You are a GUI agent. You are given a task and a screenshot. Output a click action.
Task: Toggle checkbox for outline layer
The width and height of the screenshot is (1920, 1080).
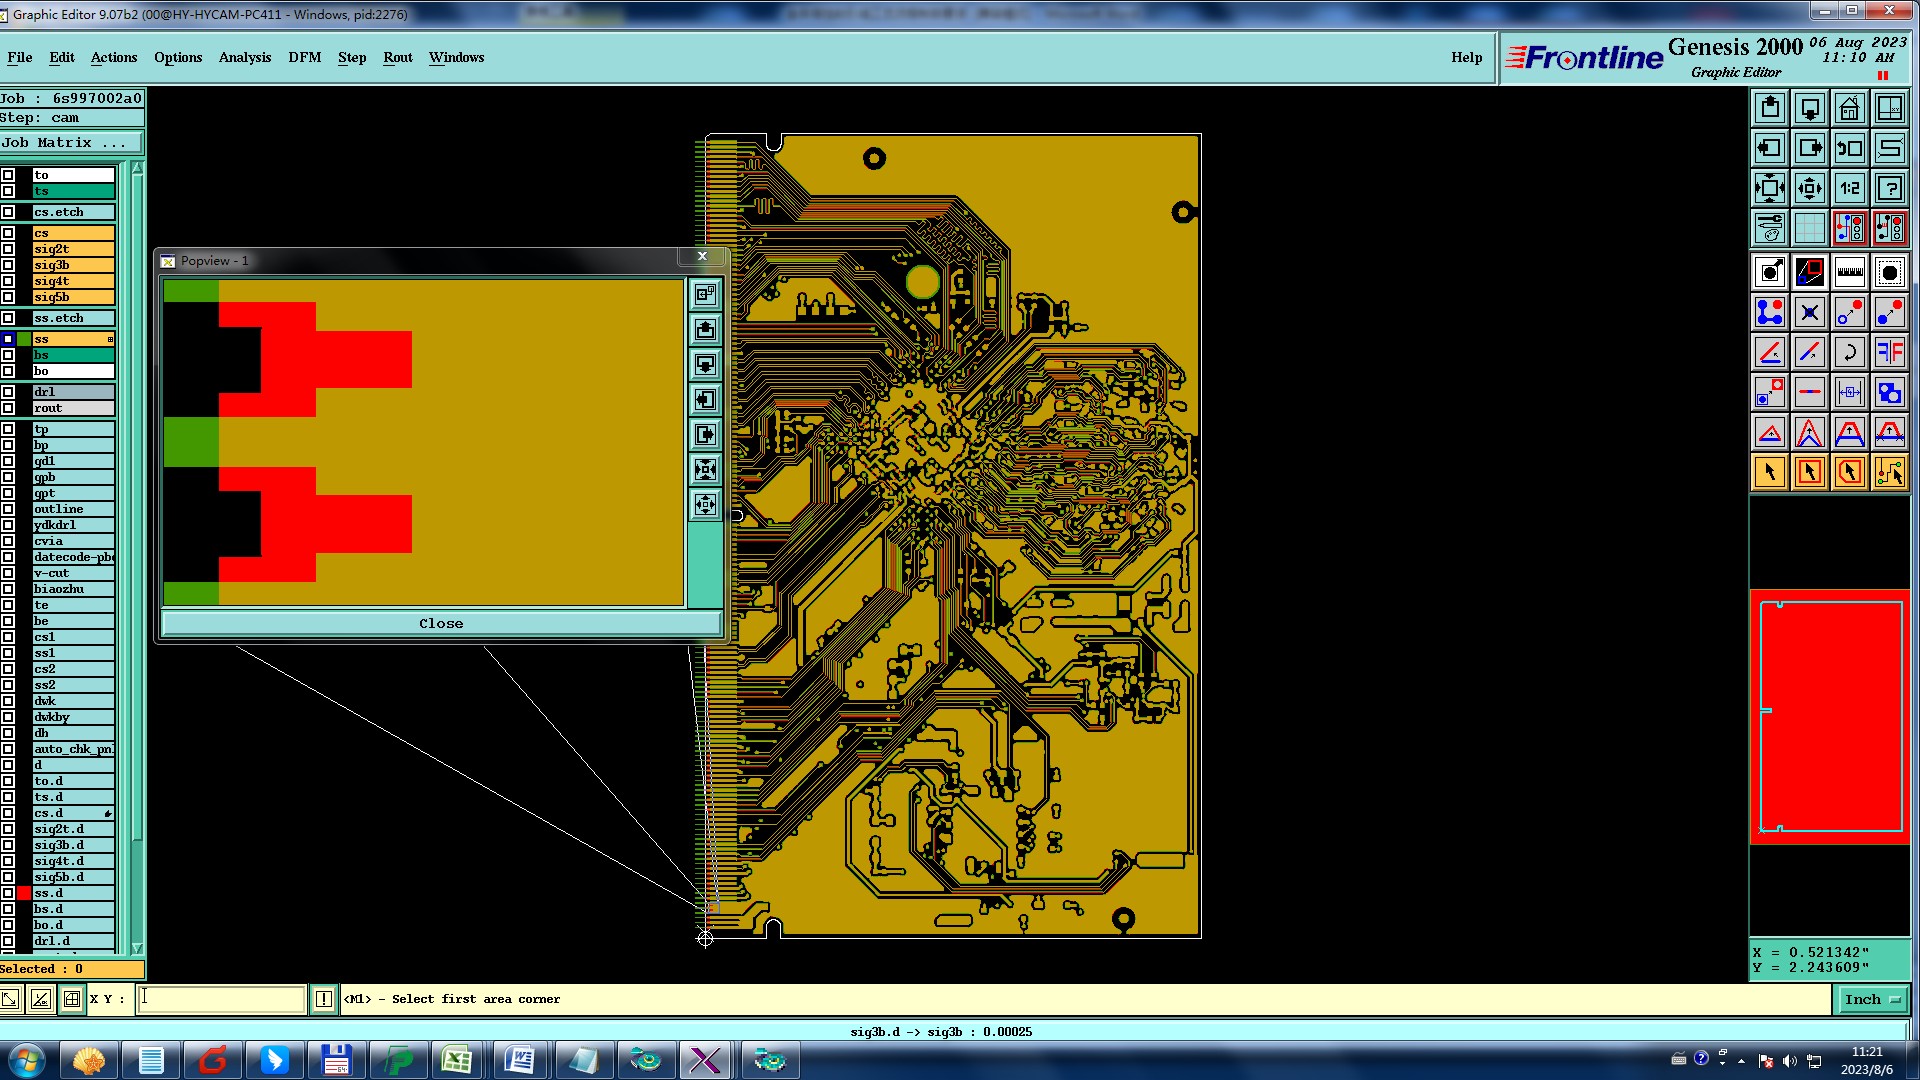8,509
